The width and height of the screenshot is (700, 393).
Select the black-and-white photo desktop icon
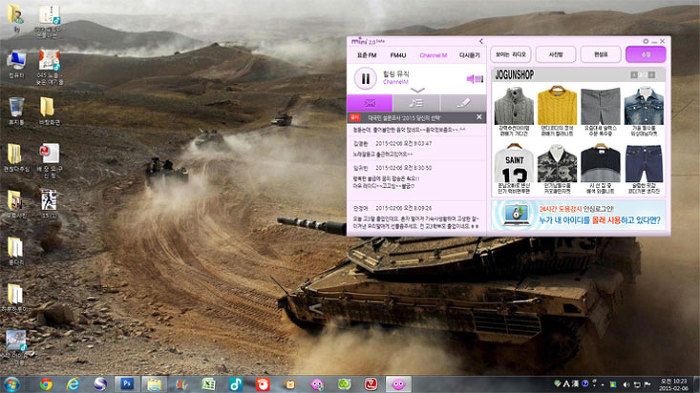point(49,204)
